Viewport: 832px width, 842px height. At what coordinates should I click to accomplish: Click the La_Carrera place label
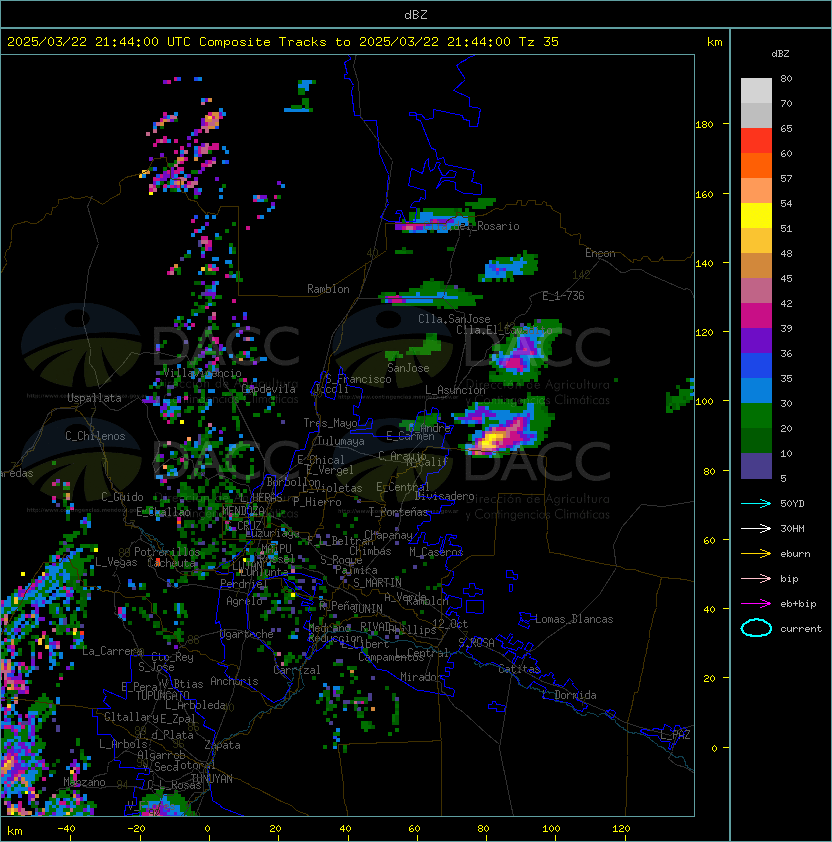[113, 651]
